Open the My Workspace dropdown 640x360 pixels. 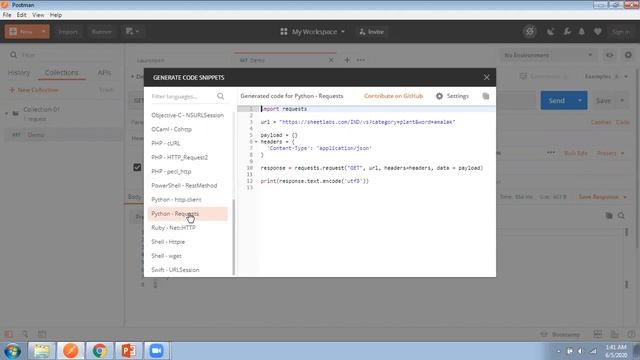(313, 31)
